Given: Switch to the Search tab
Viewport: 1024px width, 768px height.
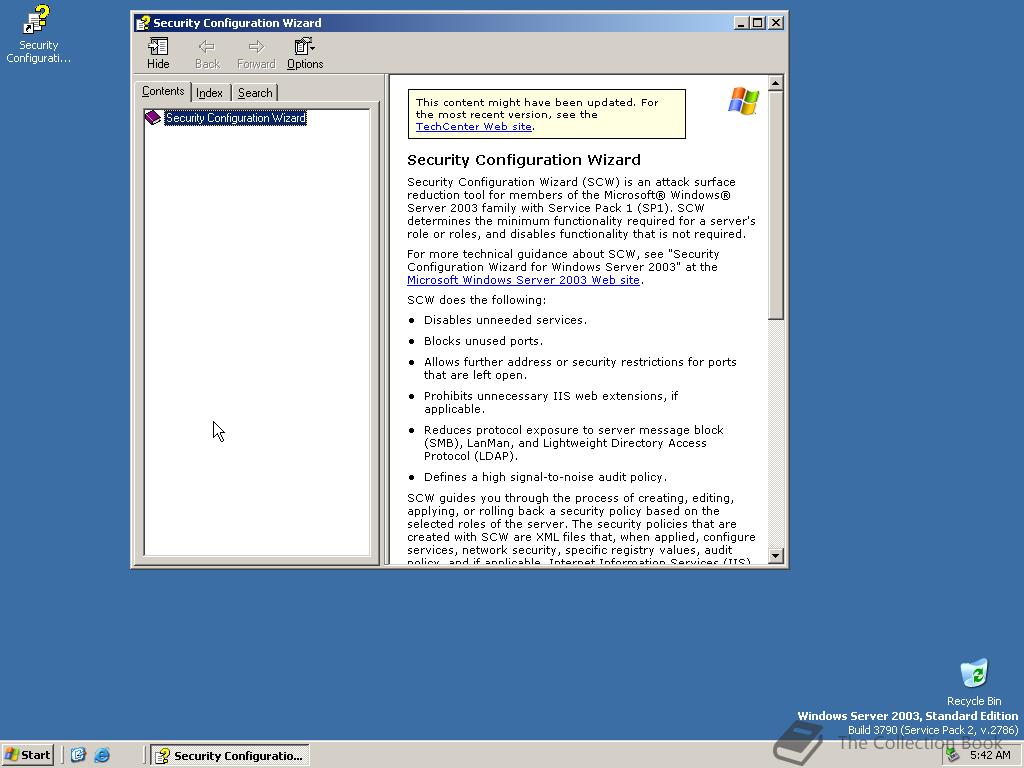Looking at the screenshot, I should (x=255, y=93).
